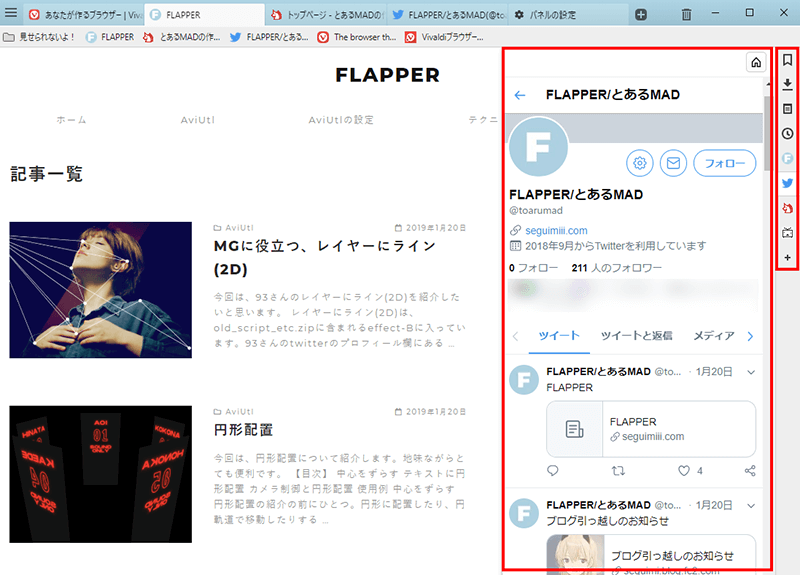
Task: Open the red とあるMAD web panel icon
Action: tap(787, 208)
